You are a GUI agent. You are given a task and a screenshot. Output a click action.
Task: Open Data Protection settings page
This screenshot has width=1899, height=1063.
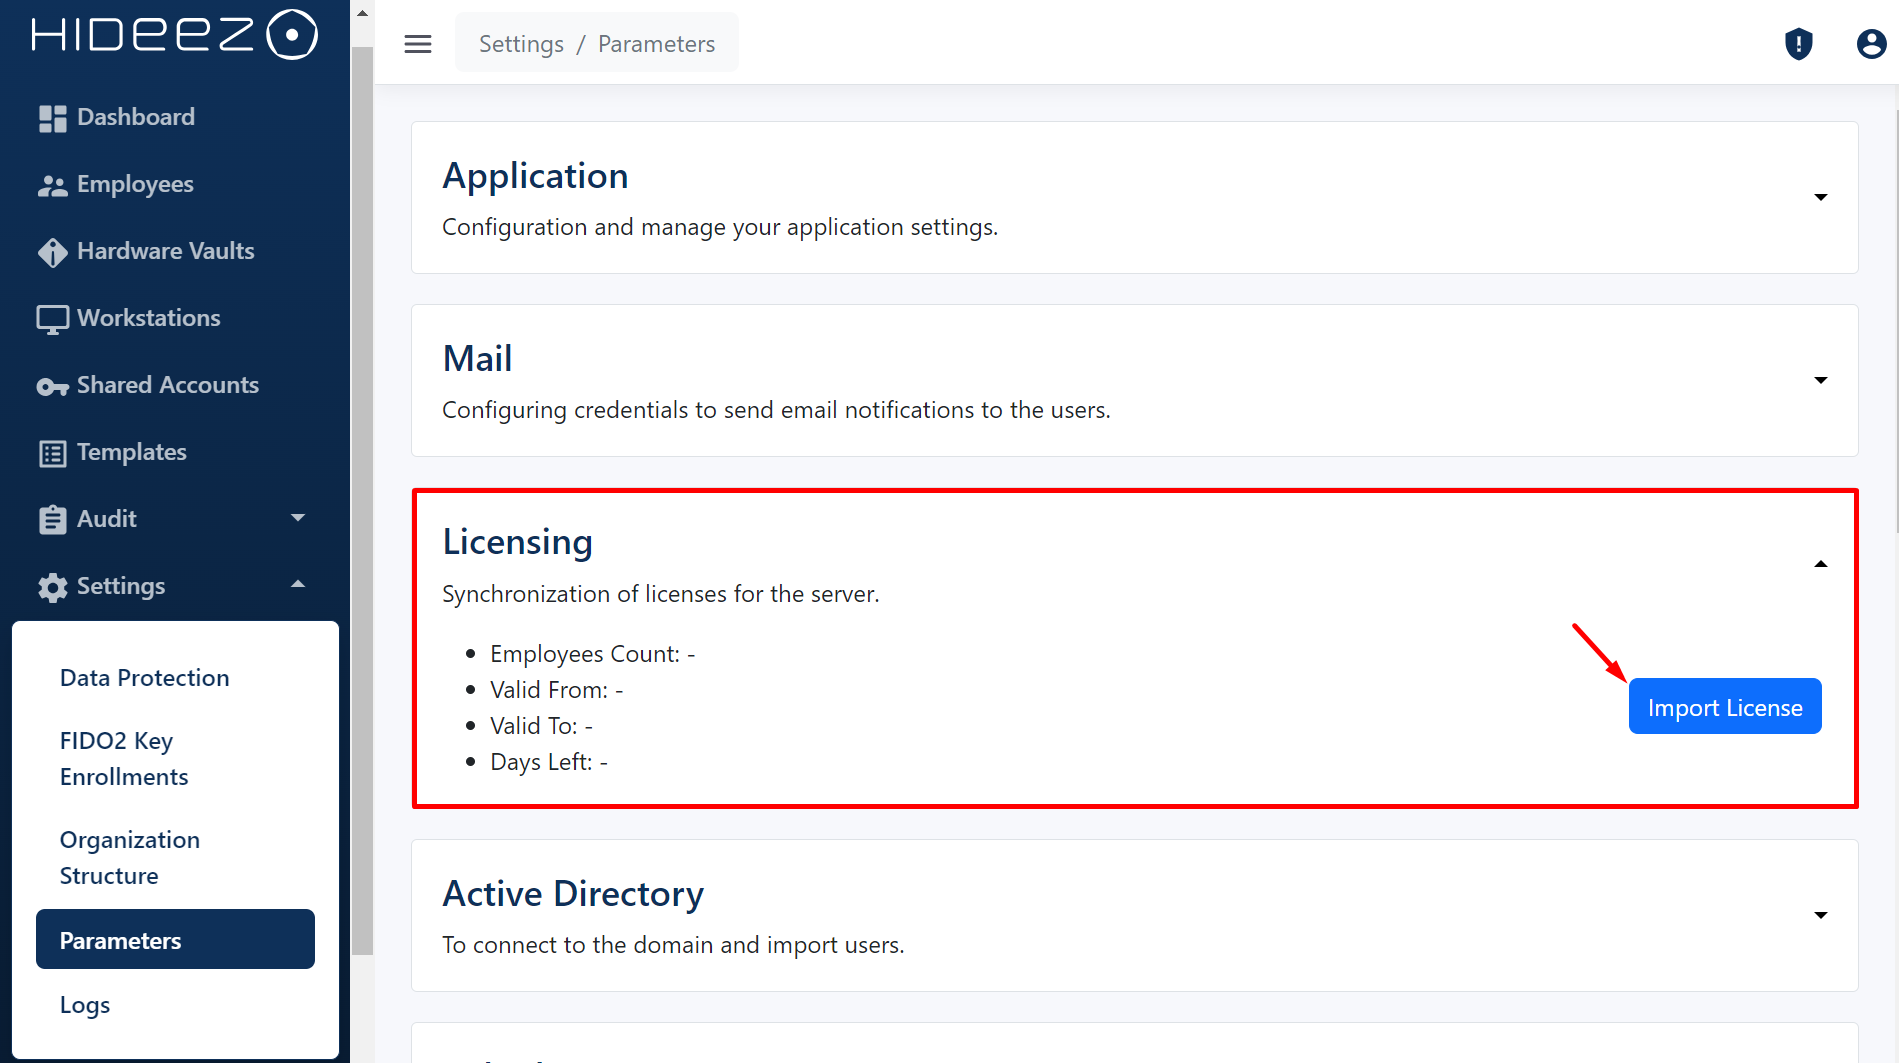tap(144, 678)
